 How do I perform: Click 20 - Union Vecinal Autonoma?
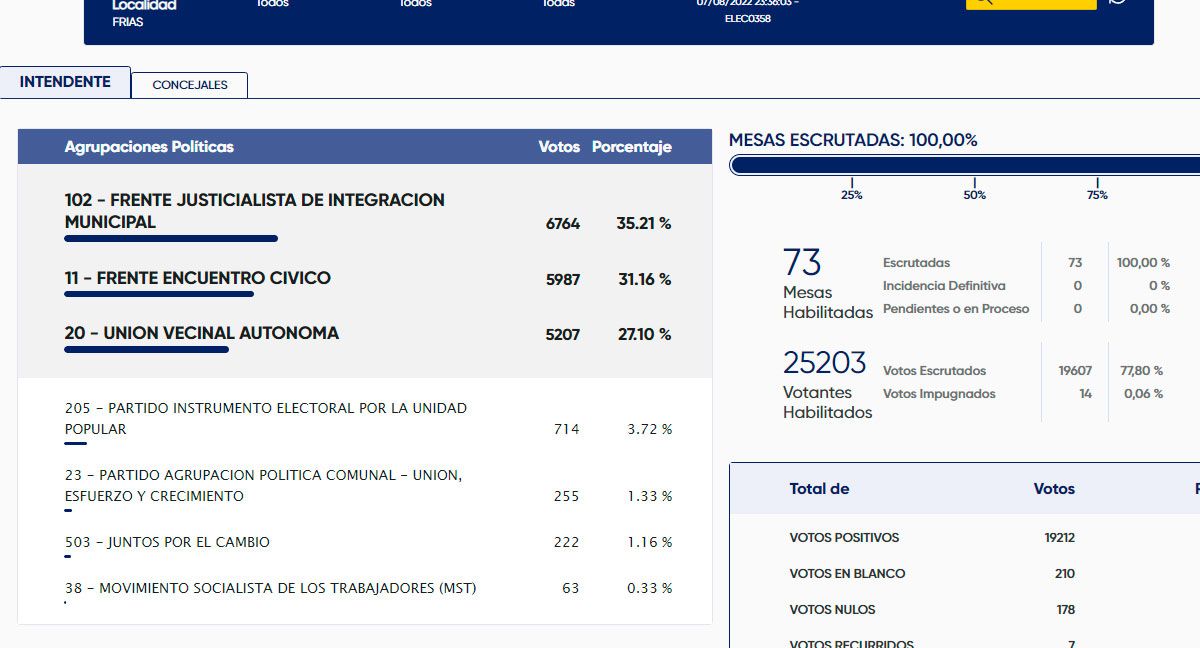click(201, 333)
